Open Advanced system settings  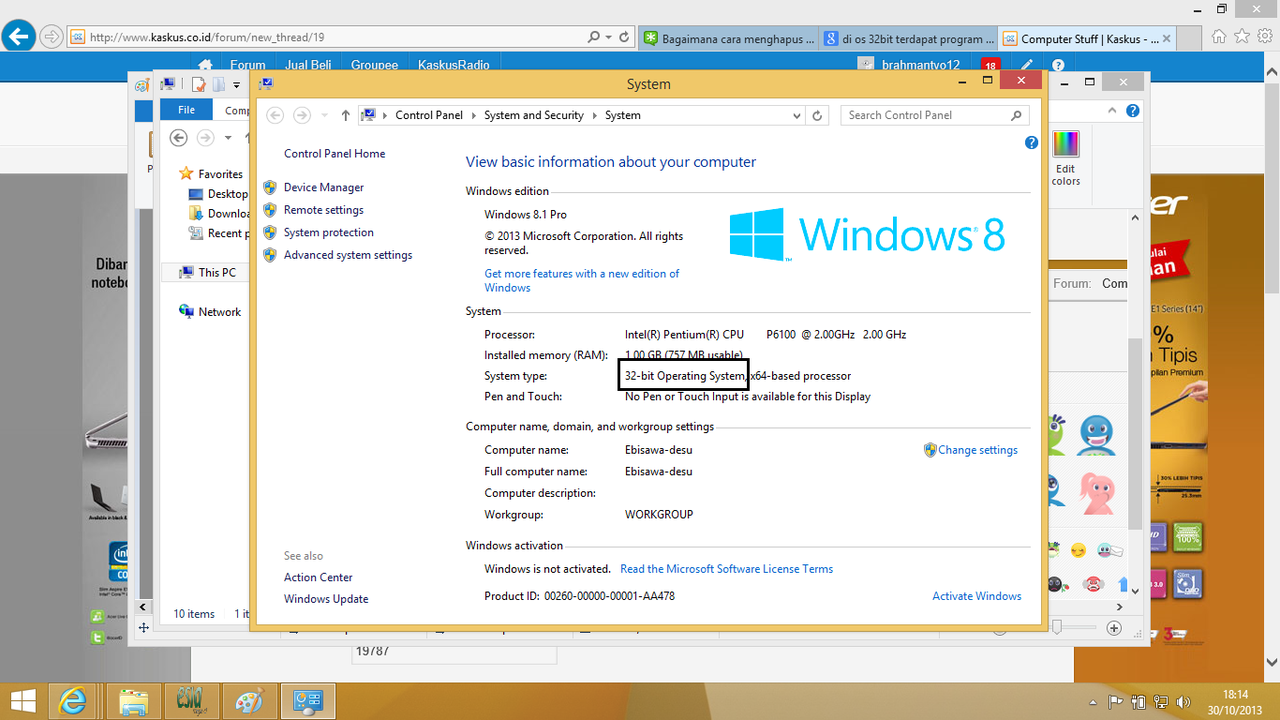click(347, 255)
